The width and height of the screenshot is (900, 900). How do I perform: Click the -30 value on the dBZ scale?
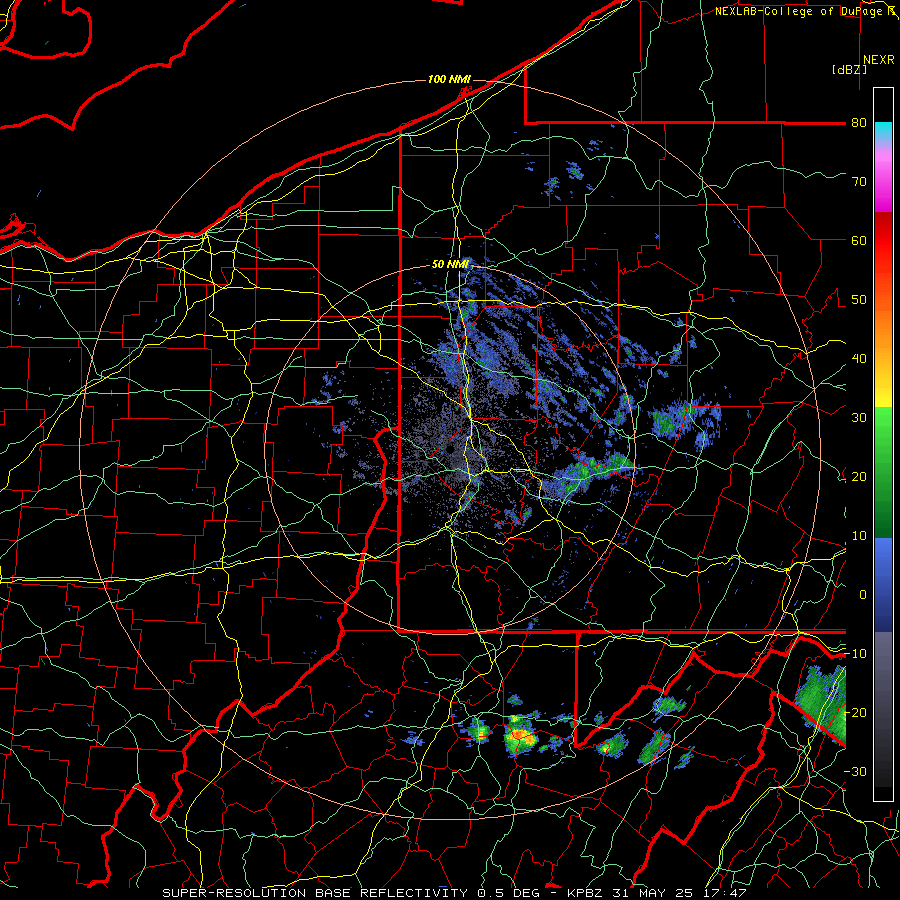click(x=855, y=771)
